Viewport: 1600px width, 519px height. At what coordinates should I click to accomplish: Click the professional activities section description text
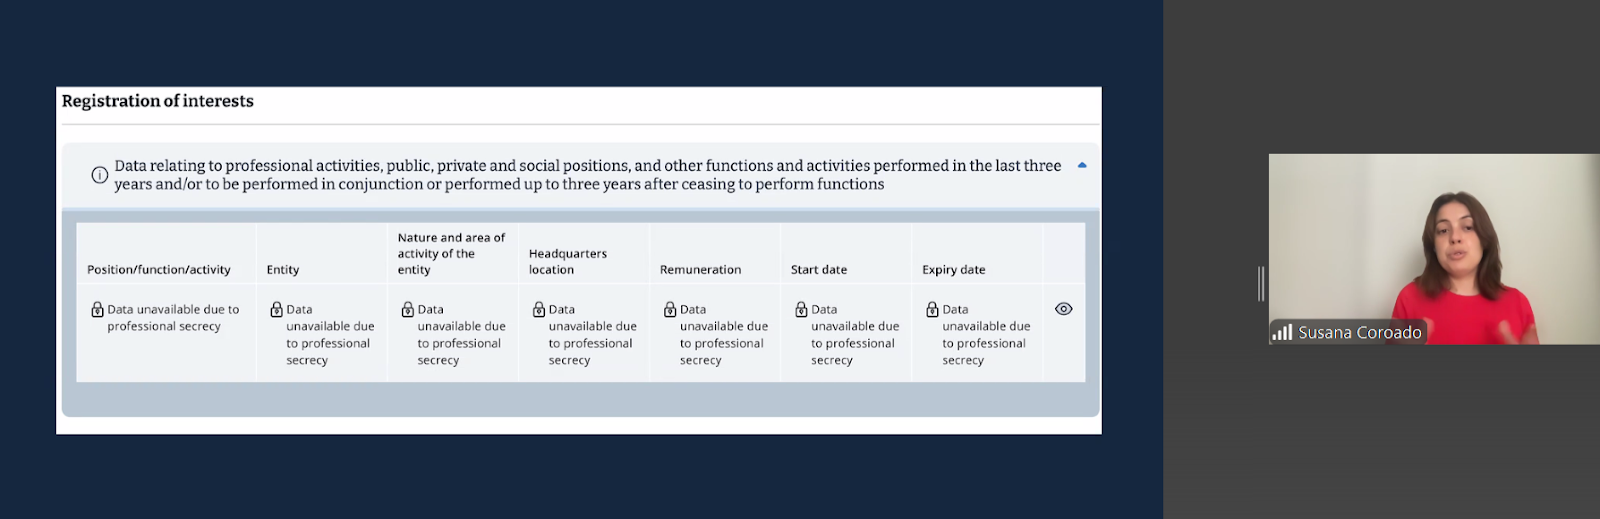pyautogui.click(x=587, y=175)
